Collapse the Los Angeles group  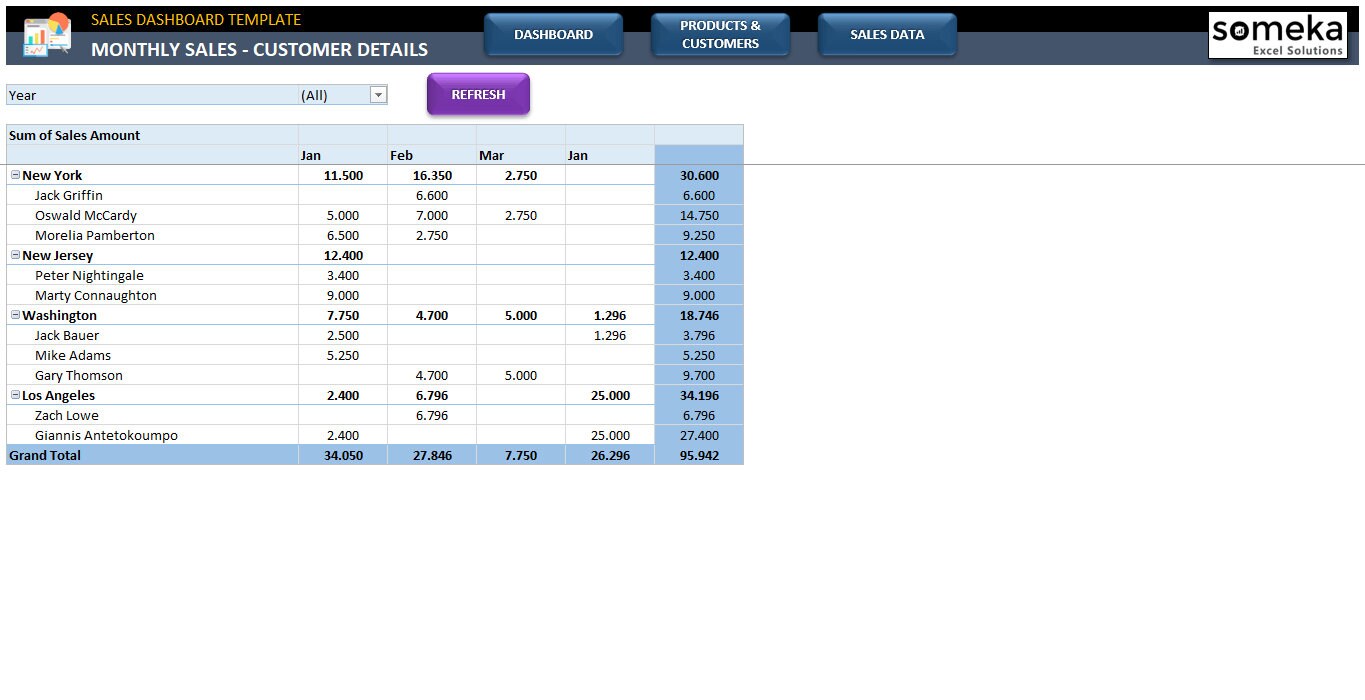point(14,395)
